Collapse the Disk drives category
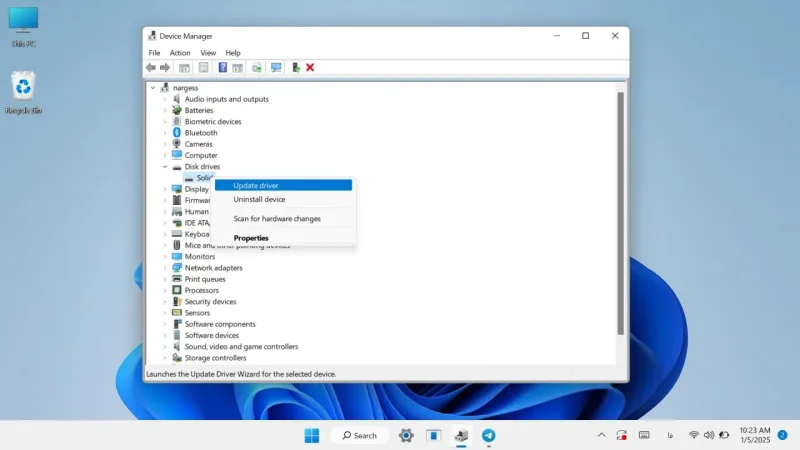The height and width of the screenshot is (450, 800). [x=165, y=166]
